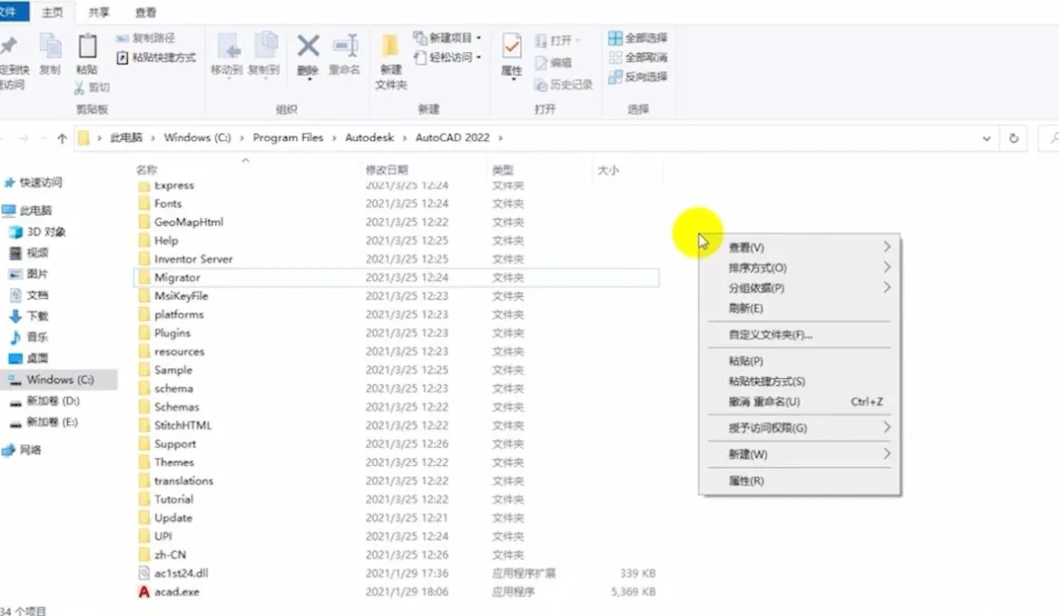
Task: Select Downloads (下载) in navigation pane
Action: tap(29, 316)
